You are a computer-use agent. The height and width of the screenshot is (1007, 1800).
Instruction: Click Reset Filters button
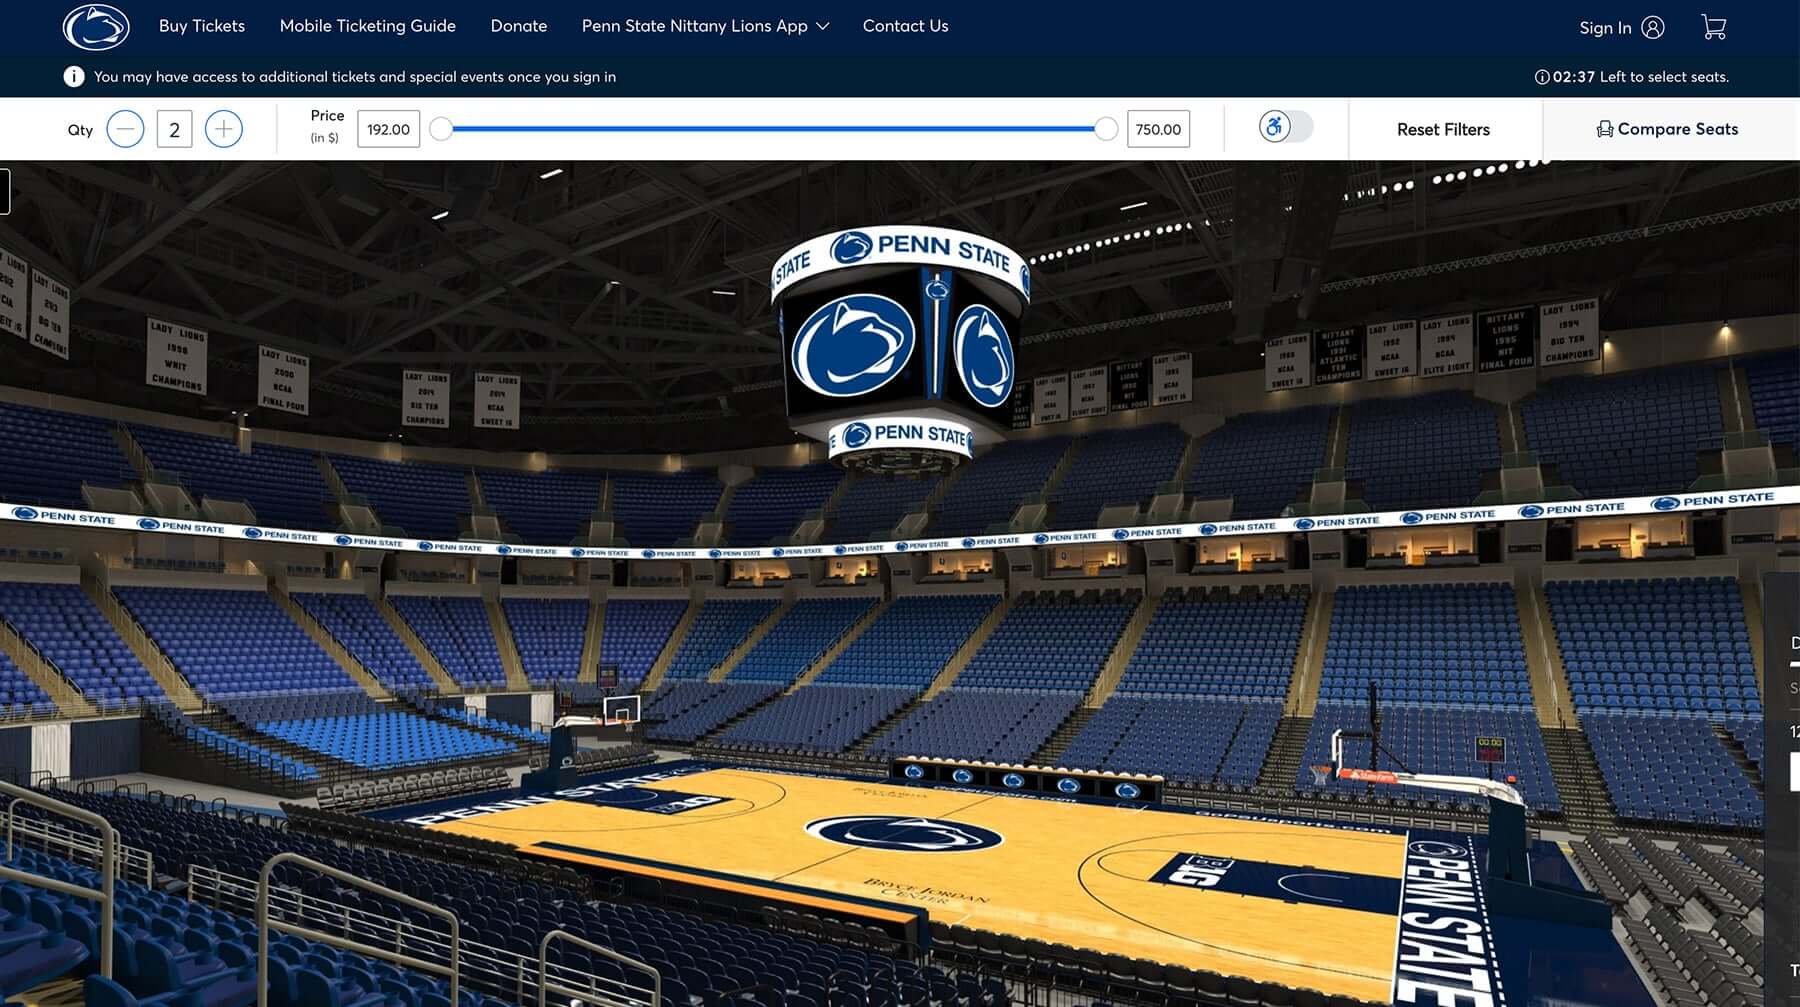[1443, 129]
